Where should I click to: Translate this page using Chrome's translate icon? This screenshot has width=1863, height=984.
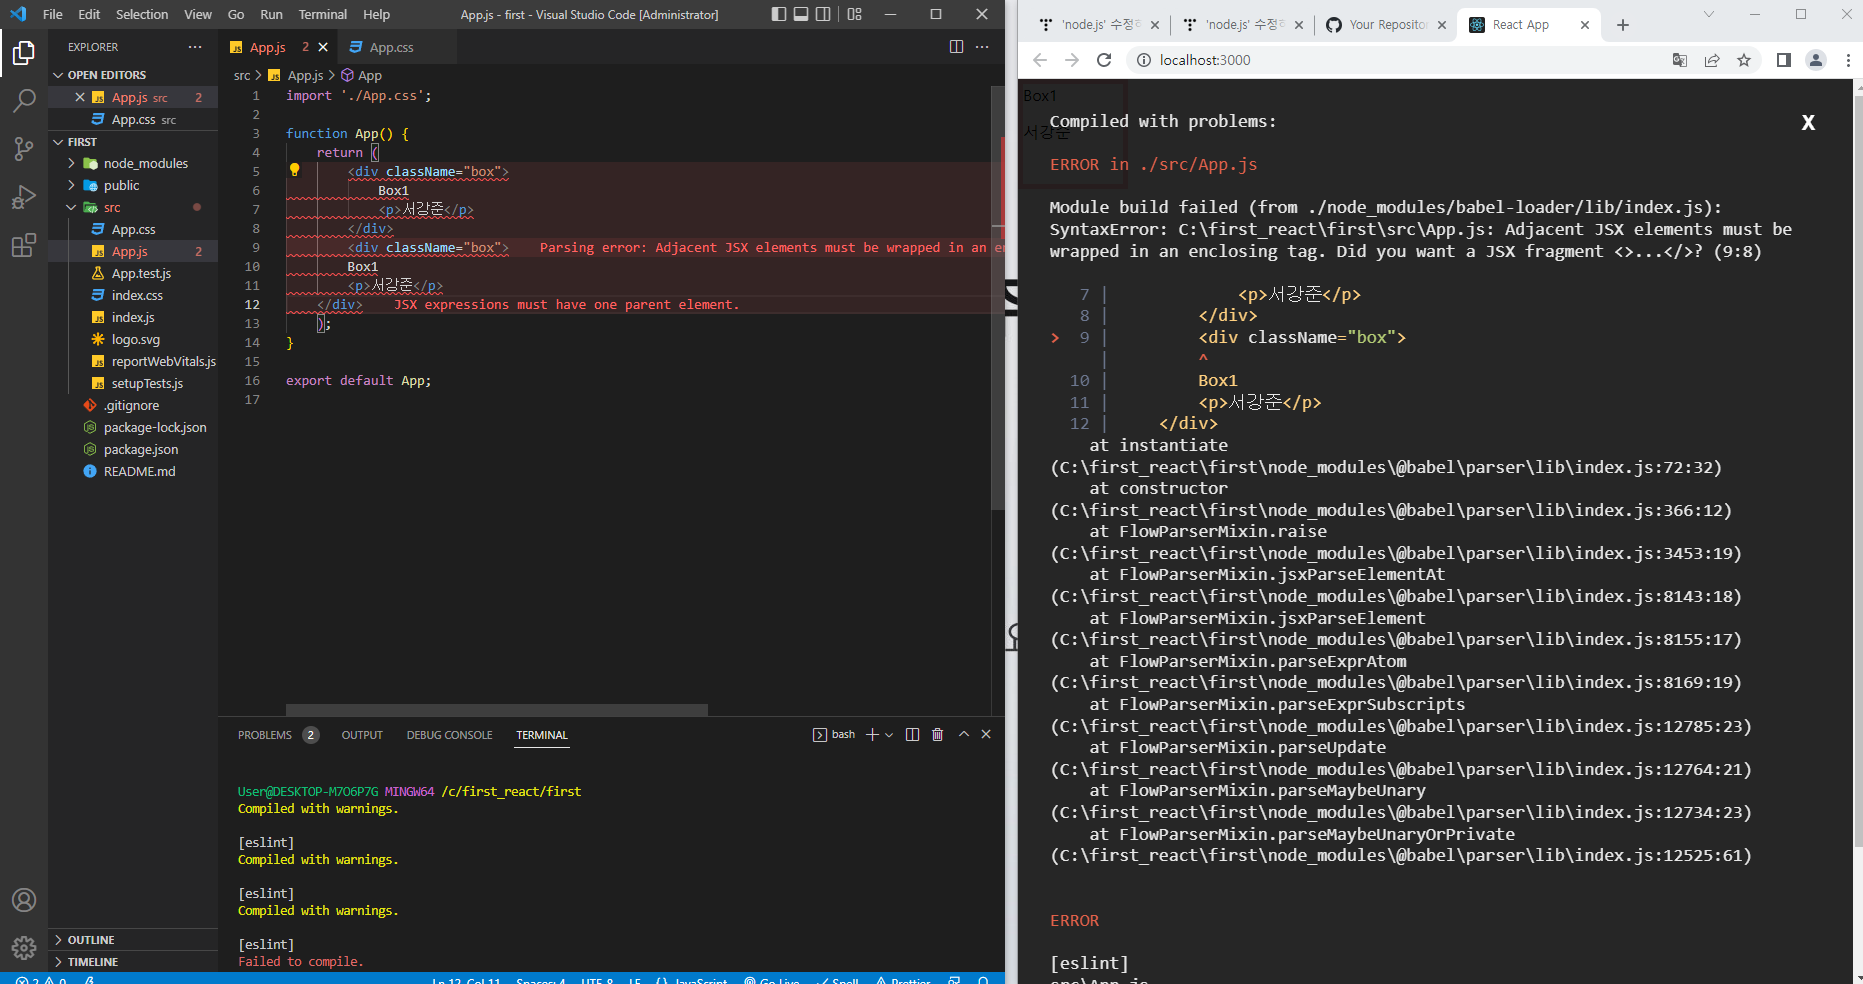click(1680, 60)
